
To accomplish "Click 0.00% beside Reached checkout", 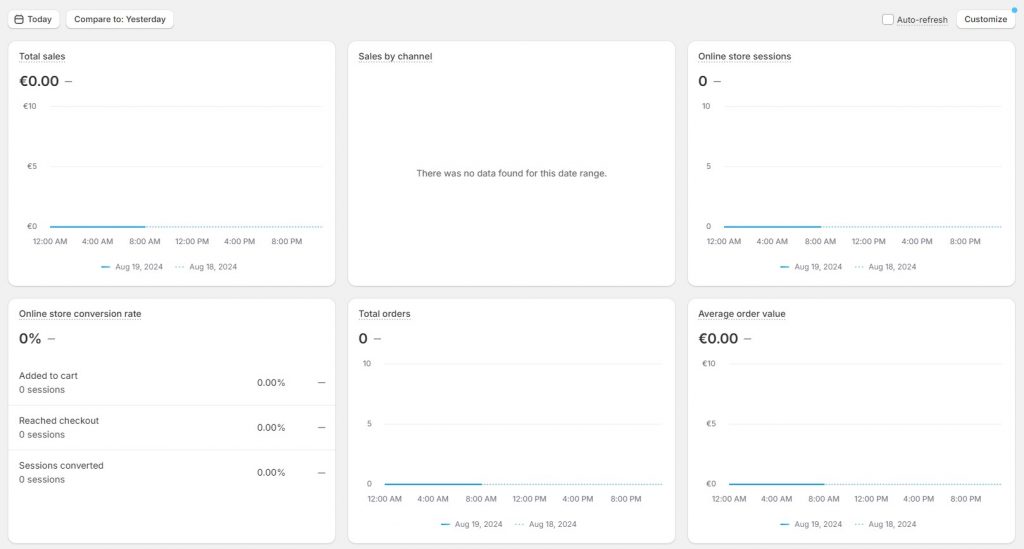I will tap(271, 428).
